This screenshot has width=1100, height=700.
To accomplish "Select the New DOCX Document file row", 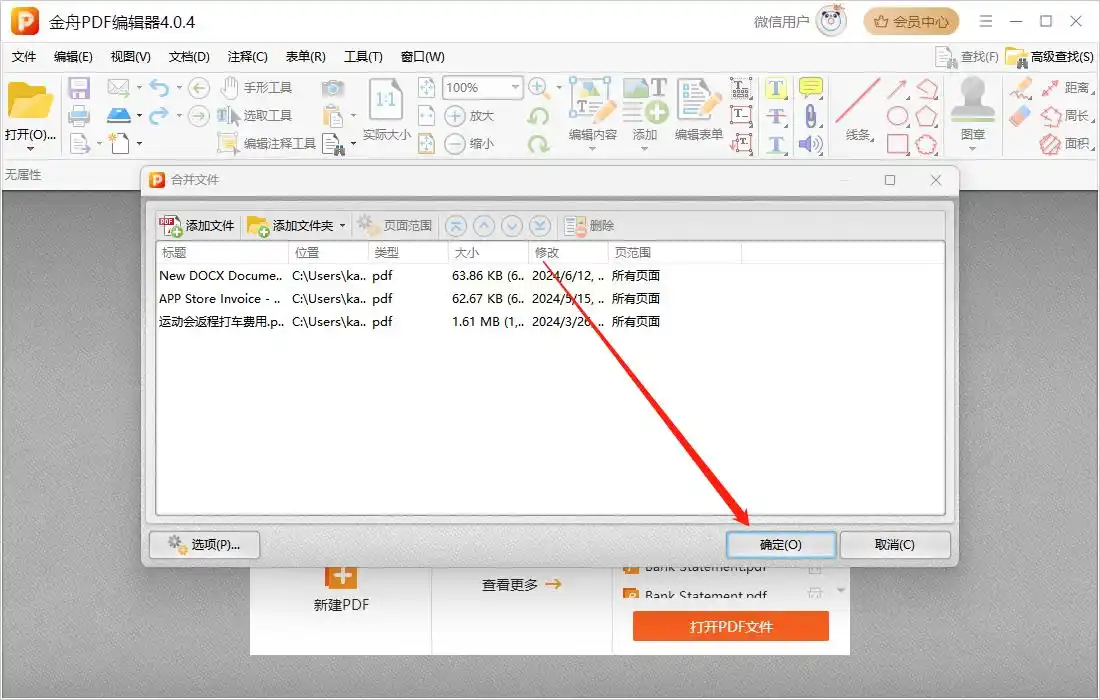I will coord(550,276).
